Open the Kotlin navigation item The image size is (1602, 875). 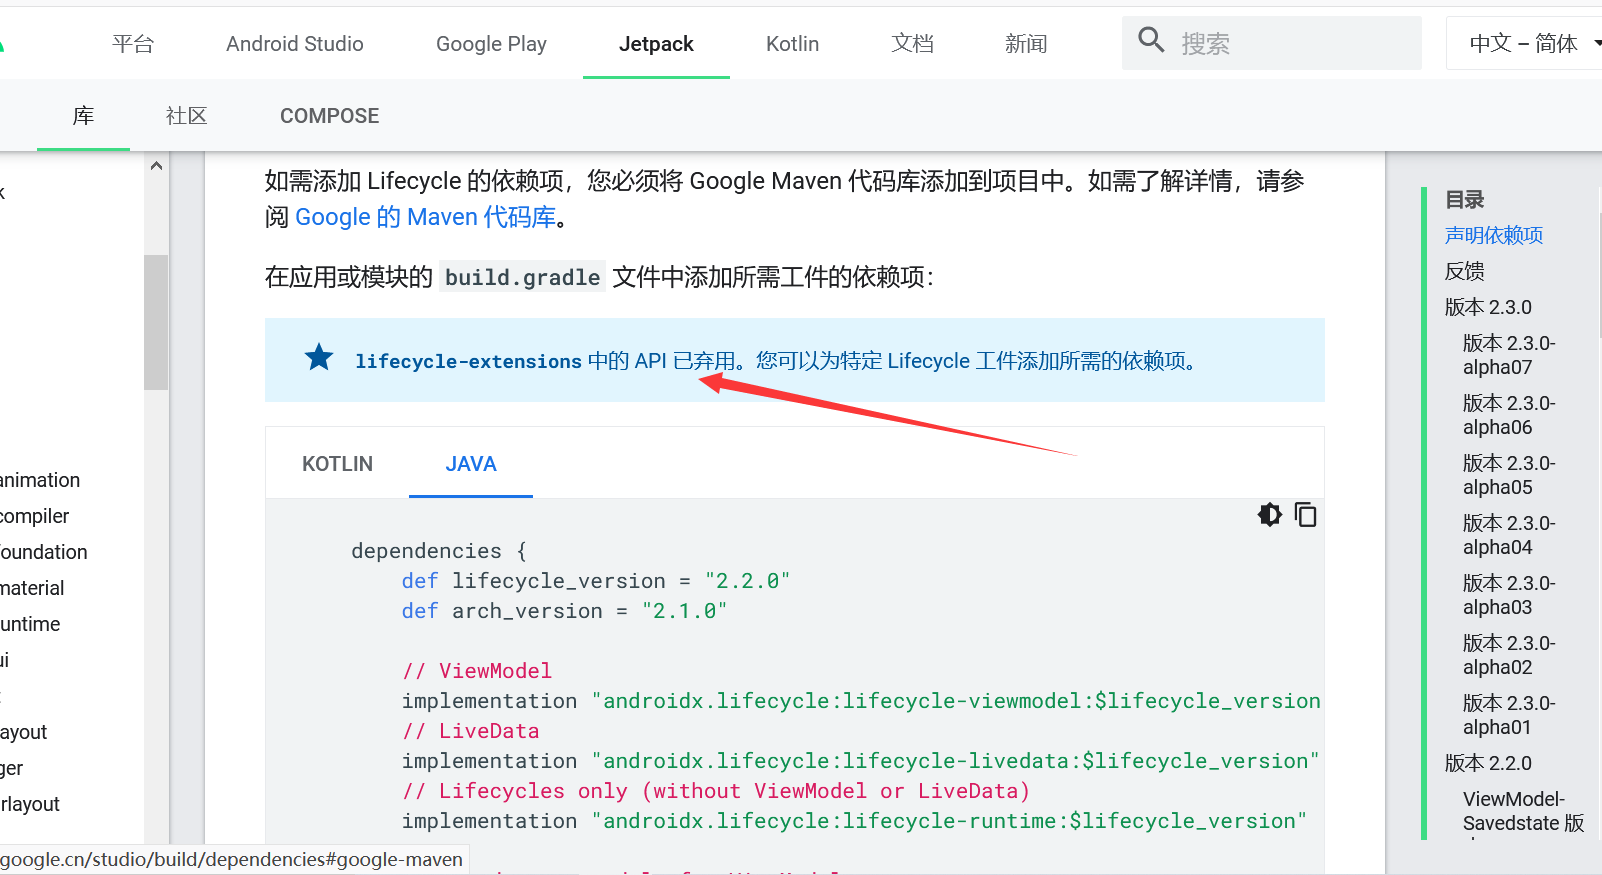(792, 44)
